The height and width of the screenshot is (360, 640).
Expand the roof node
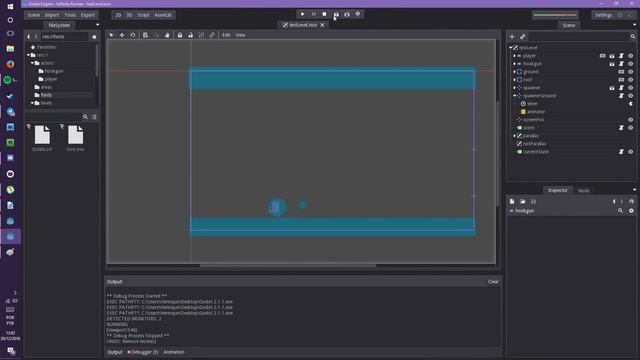click(515, 80)
